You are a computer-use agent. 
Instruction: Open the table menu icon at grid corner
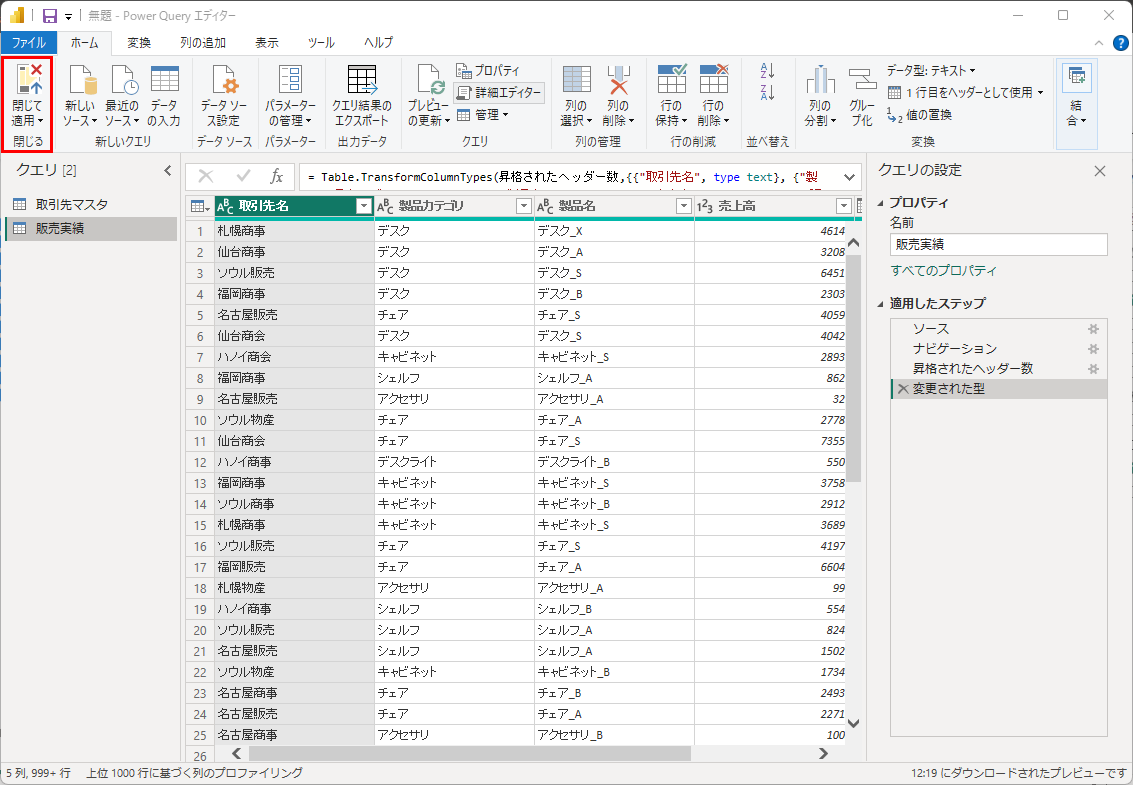(x=200, y=207)
